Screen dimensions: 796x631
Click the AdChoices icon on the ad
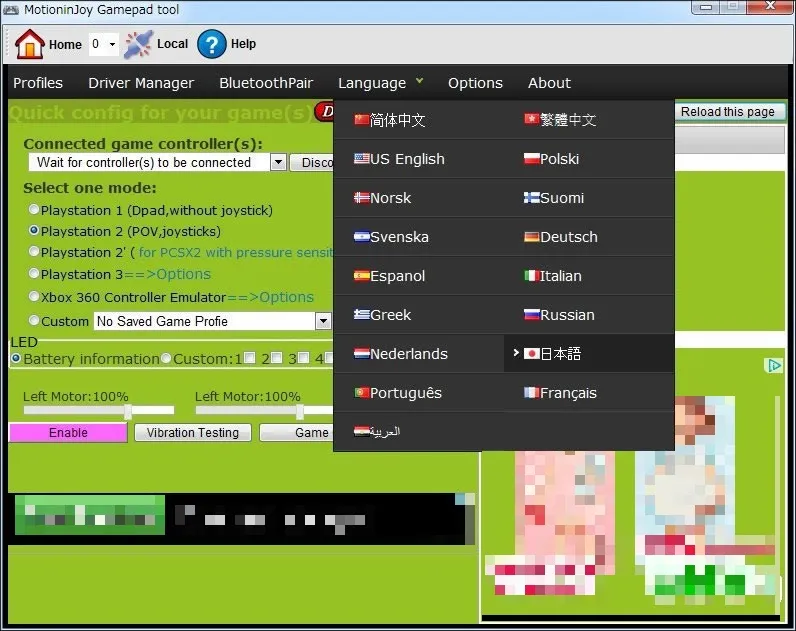coord(774,365)
